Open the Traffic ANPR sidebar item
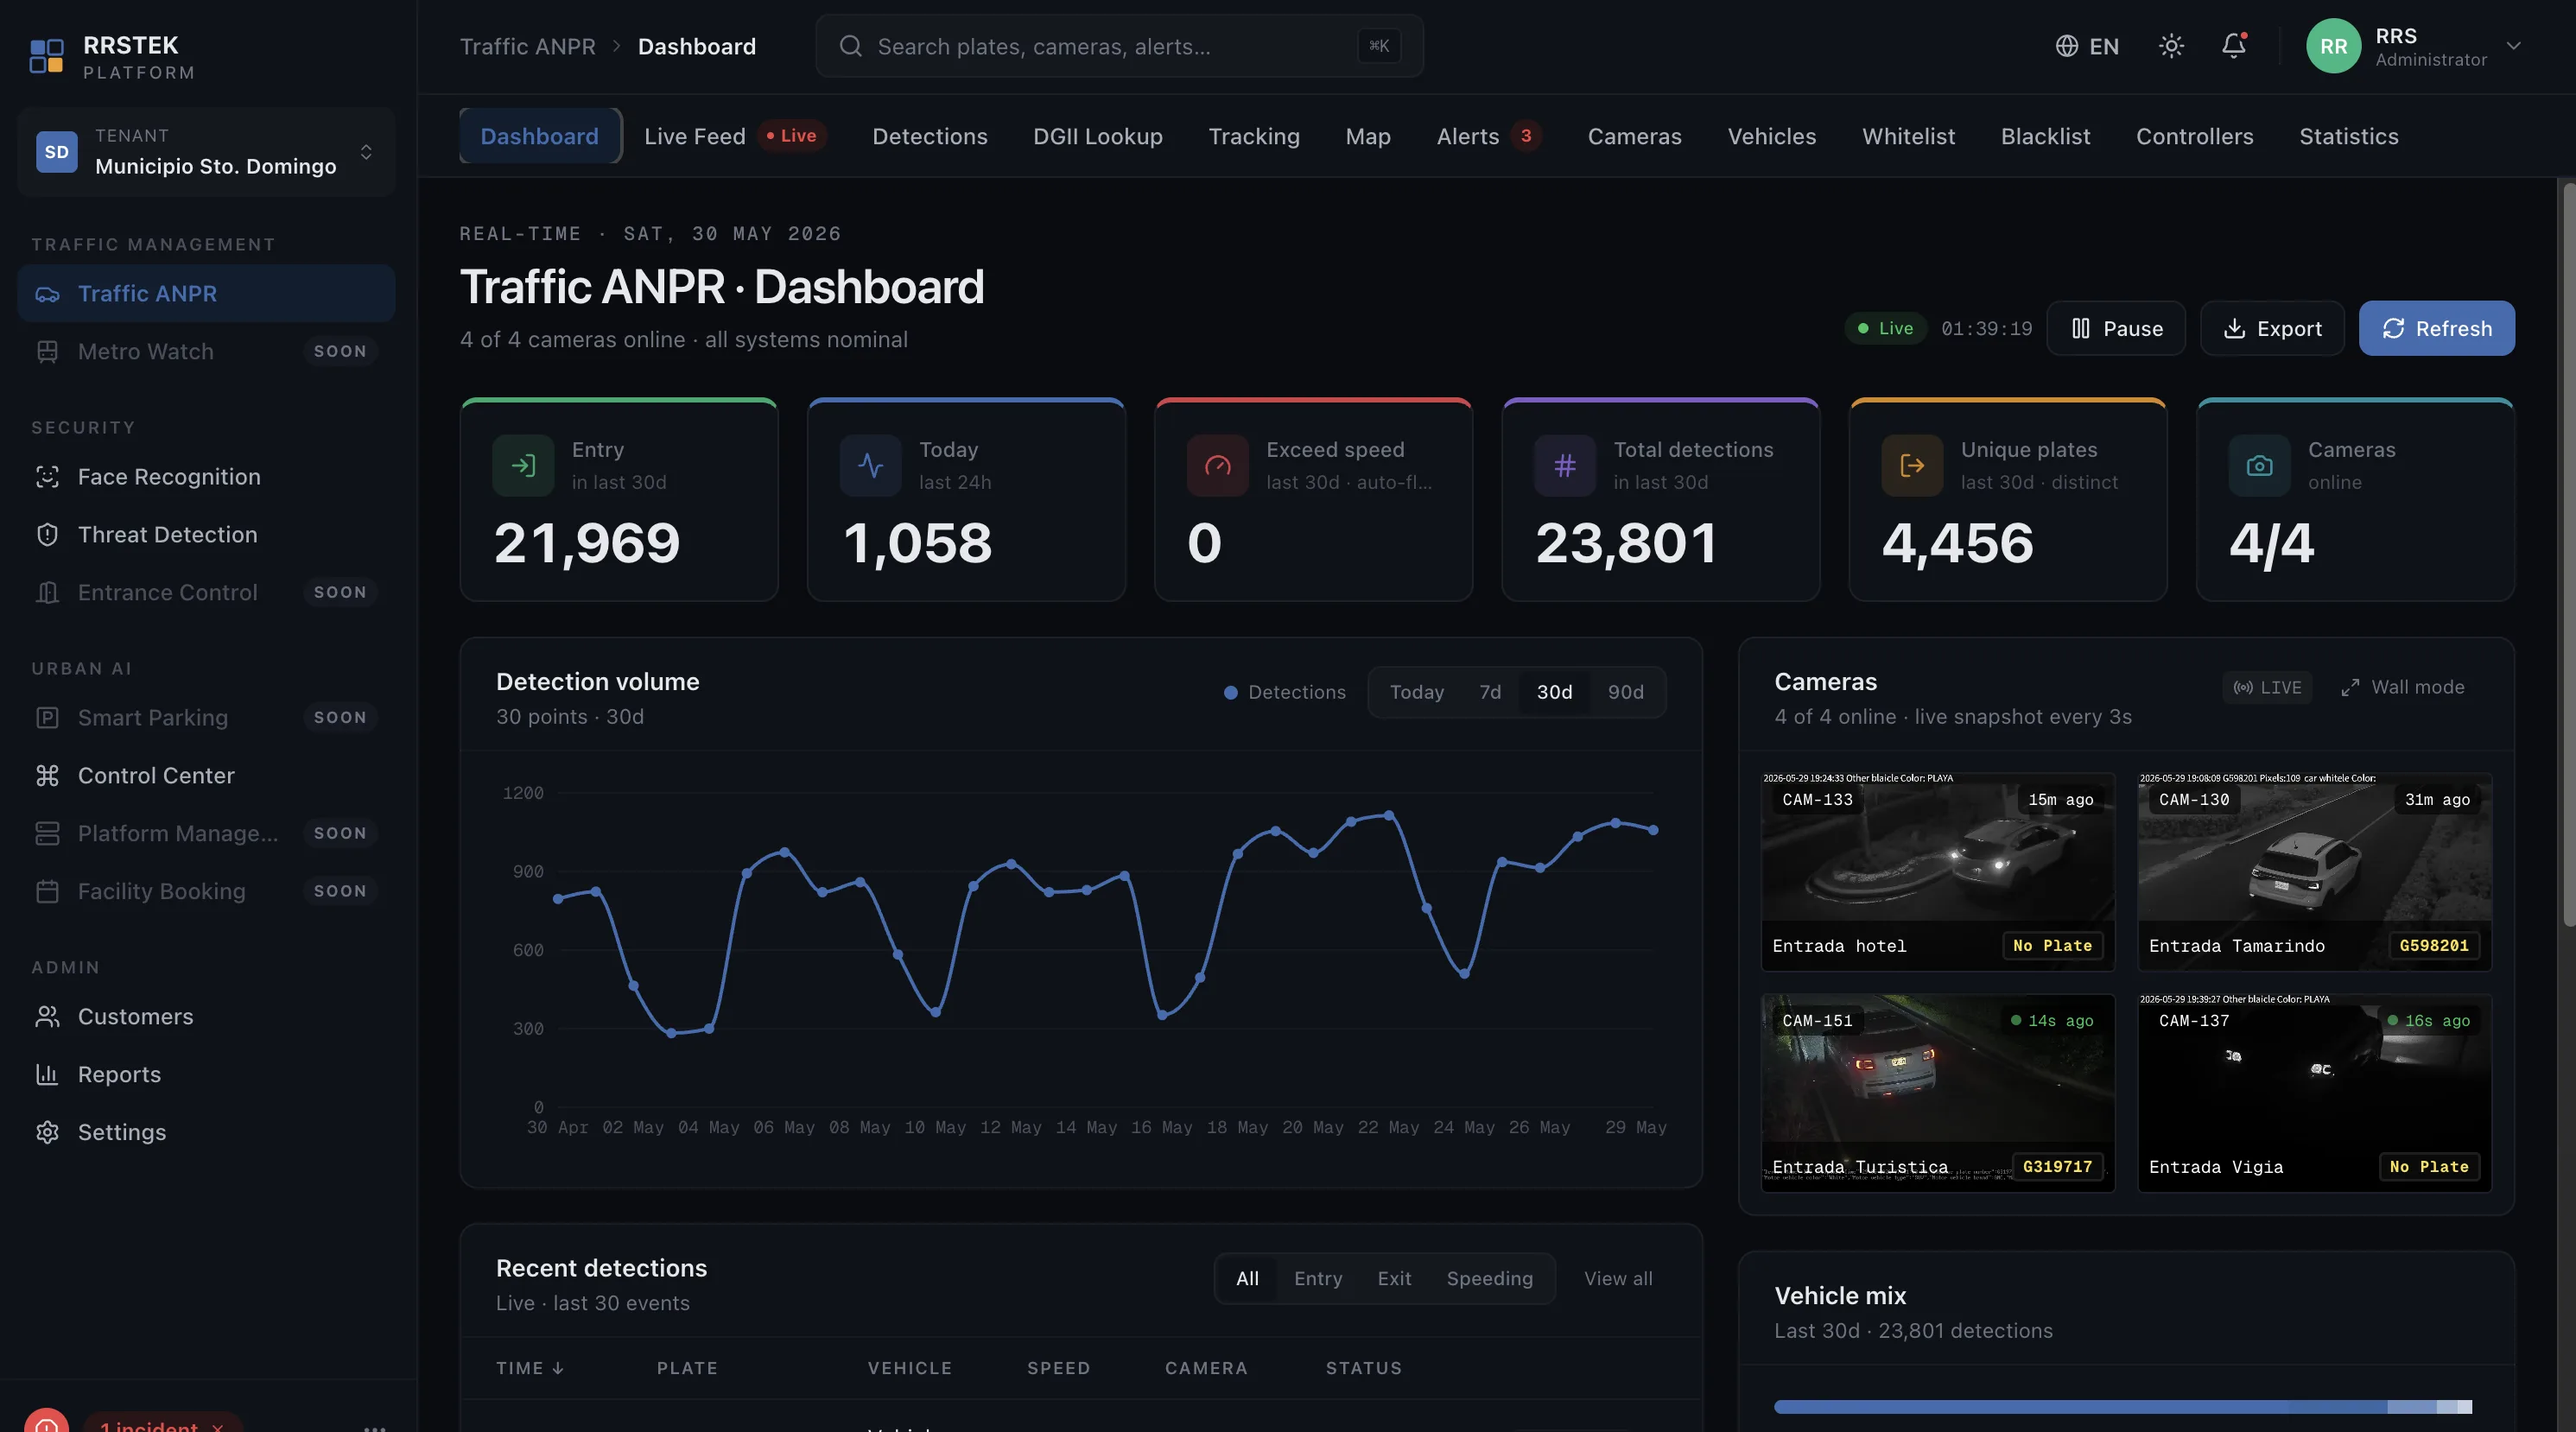This screenshot has height=1432, width=2576. (x=206, y=293)
